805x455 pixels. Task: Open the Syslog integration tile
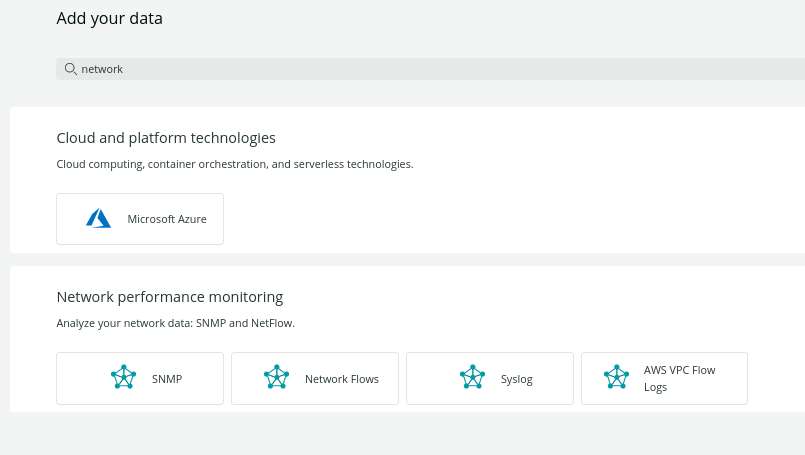(x=490, y=378)
